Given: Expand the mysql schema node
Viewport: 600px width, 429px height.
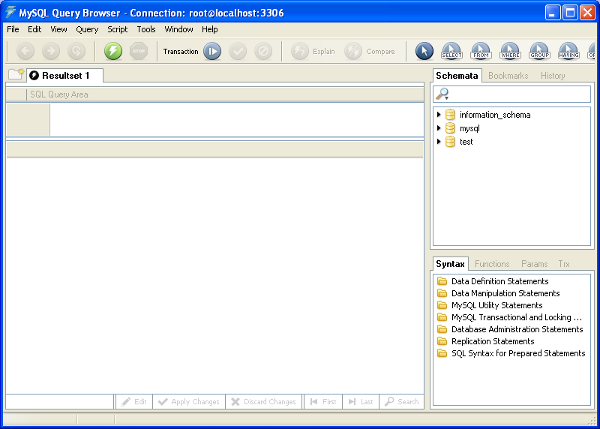Looking at the screenshot, I should [x=439, y=128].
